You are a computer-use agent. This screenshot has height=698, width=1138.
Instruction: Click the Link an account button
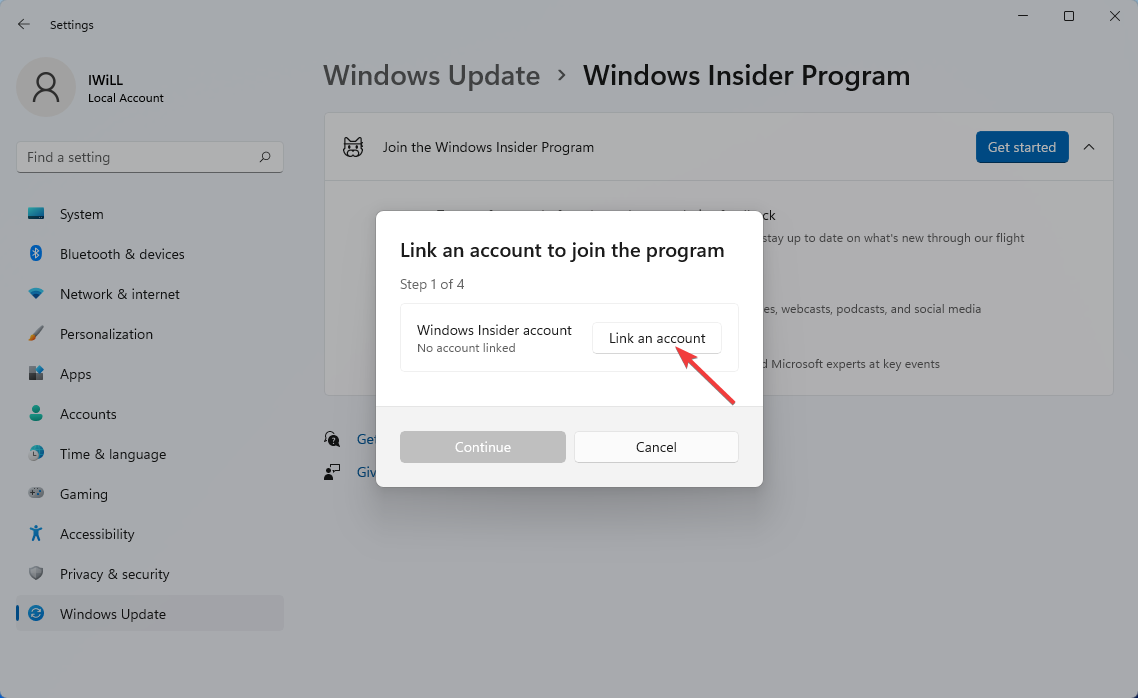(657, 338)
